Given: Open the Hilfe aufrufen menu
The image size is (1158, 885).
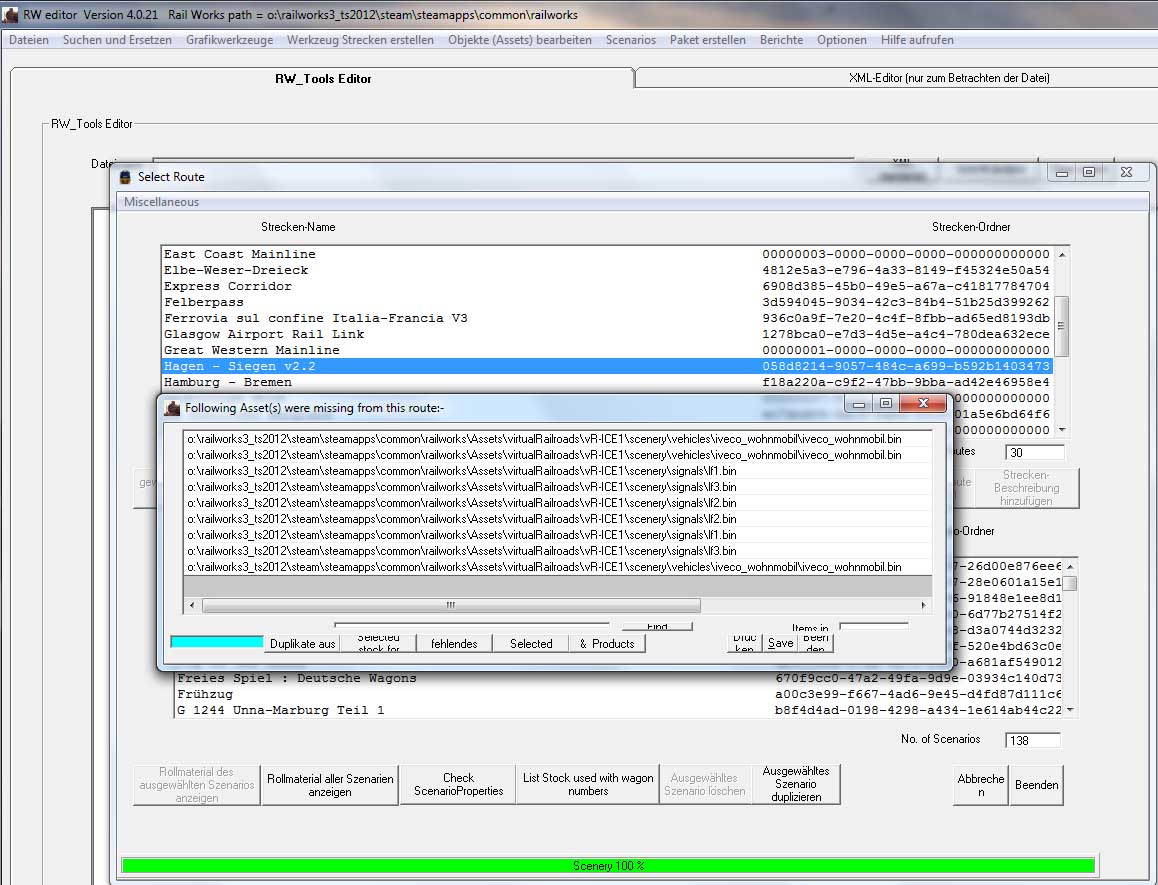Looking at the screenshot, I should pos(917,40).
